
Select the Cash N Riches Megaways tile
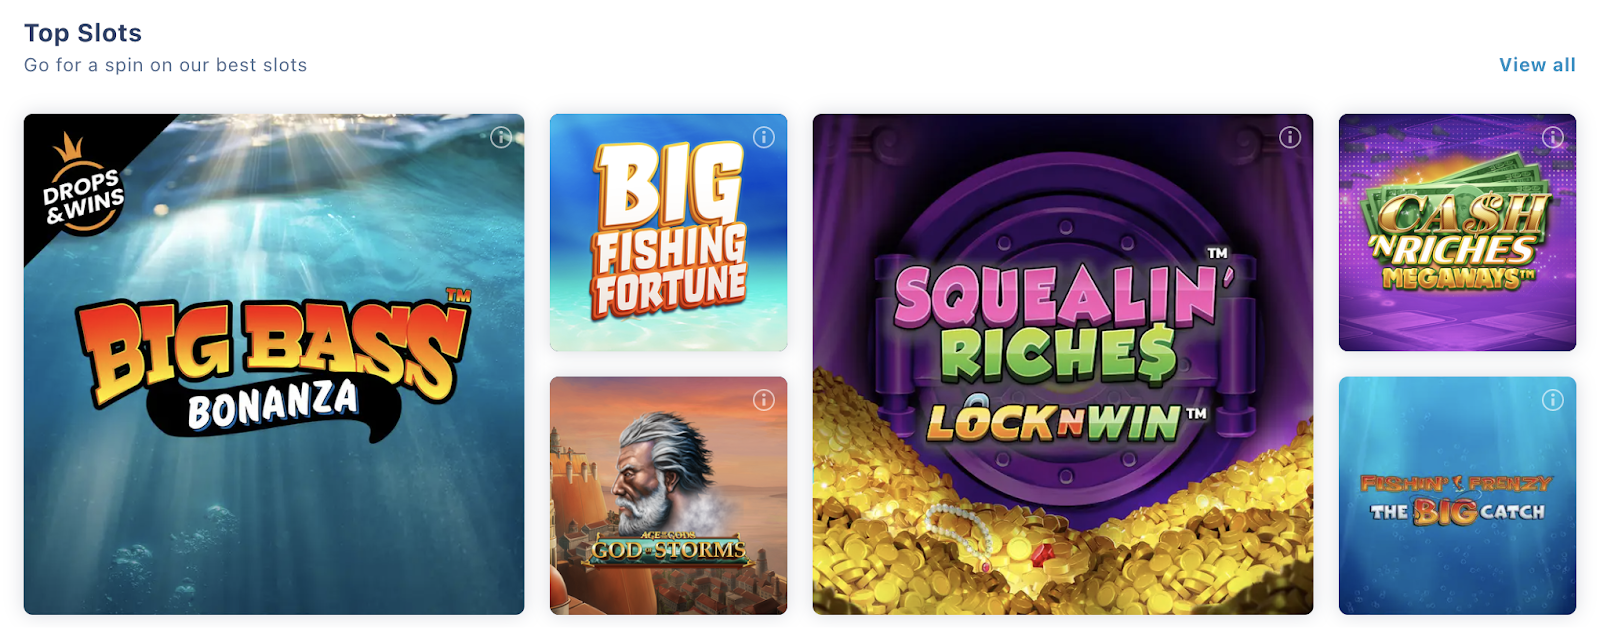click(1457, 232)
